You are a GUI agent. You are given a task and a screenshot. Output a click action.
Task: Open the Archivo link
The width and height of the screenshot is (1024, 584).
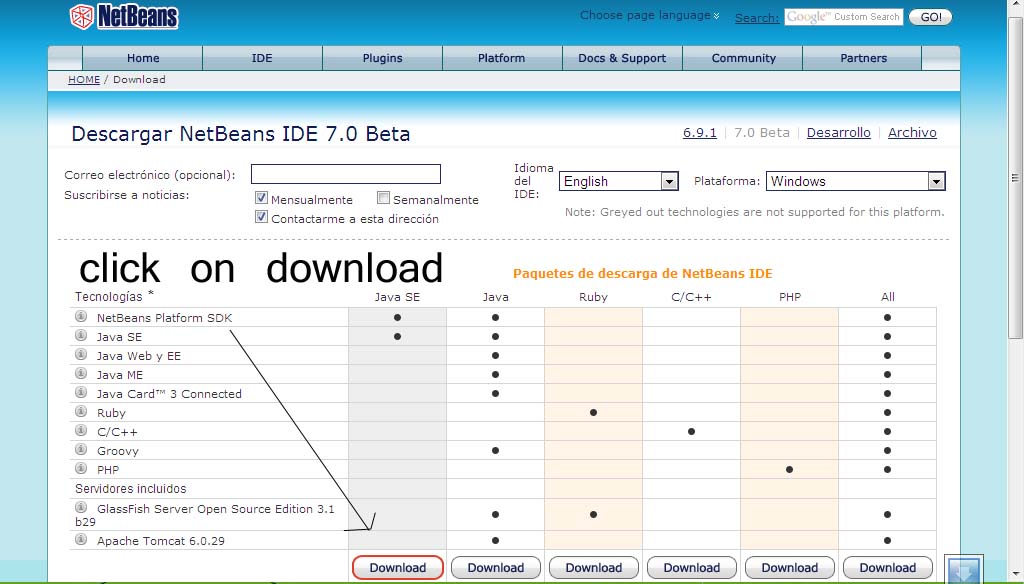(912, 133)
